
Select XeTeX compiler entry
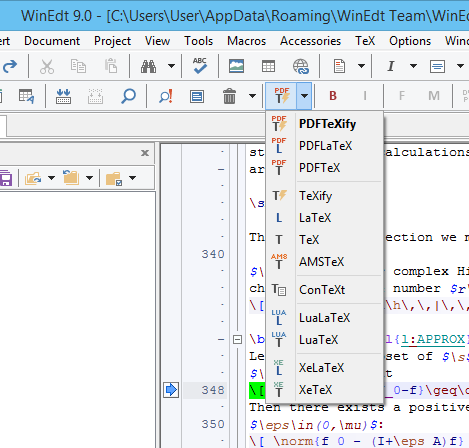324,390
